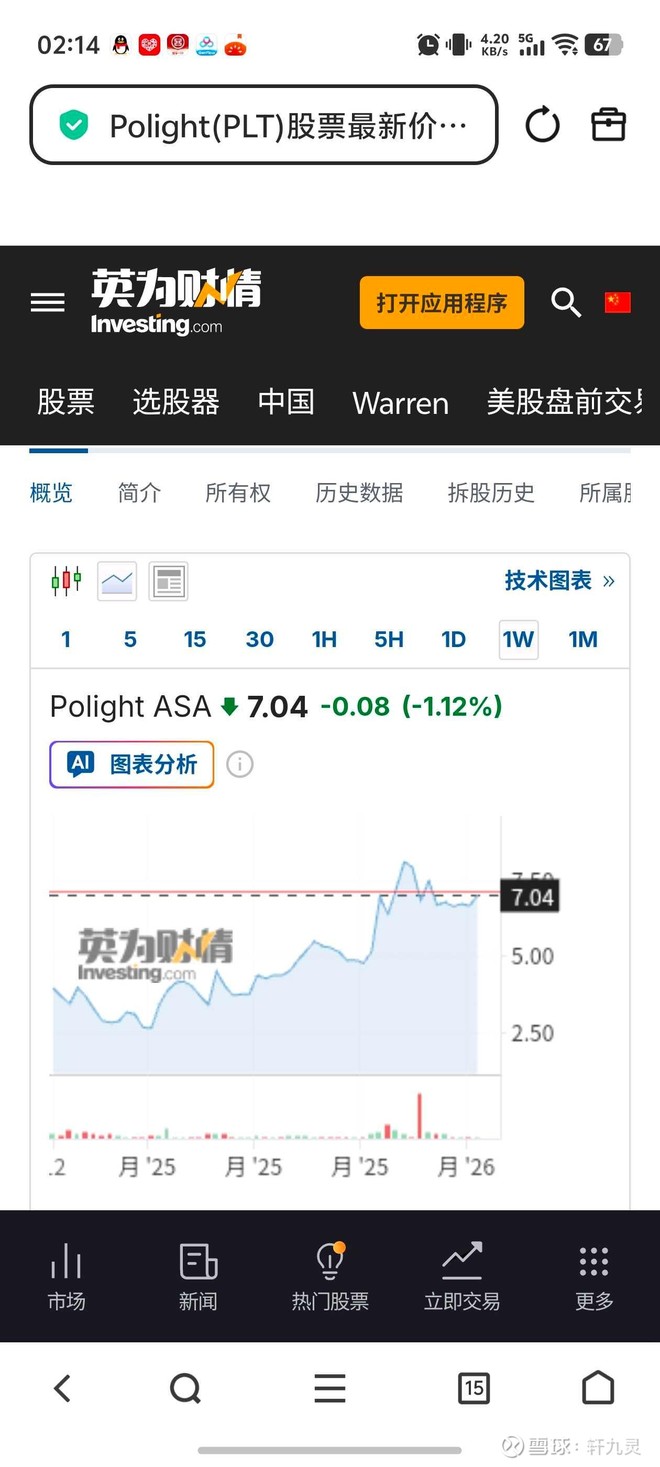Open Investing.com search with the magnifier icon
The image size is (660, 1467).
click(566, 302)
